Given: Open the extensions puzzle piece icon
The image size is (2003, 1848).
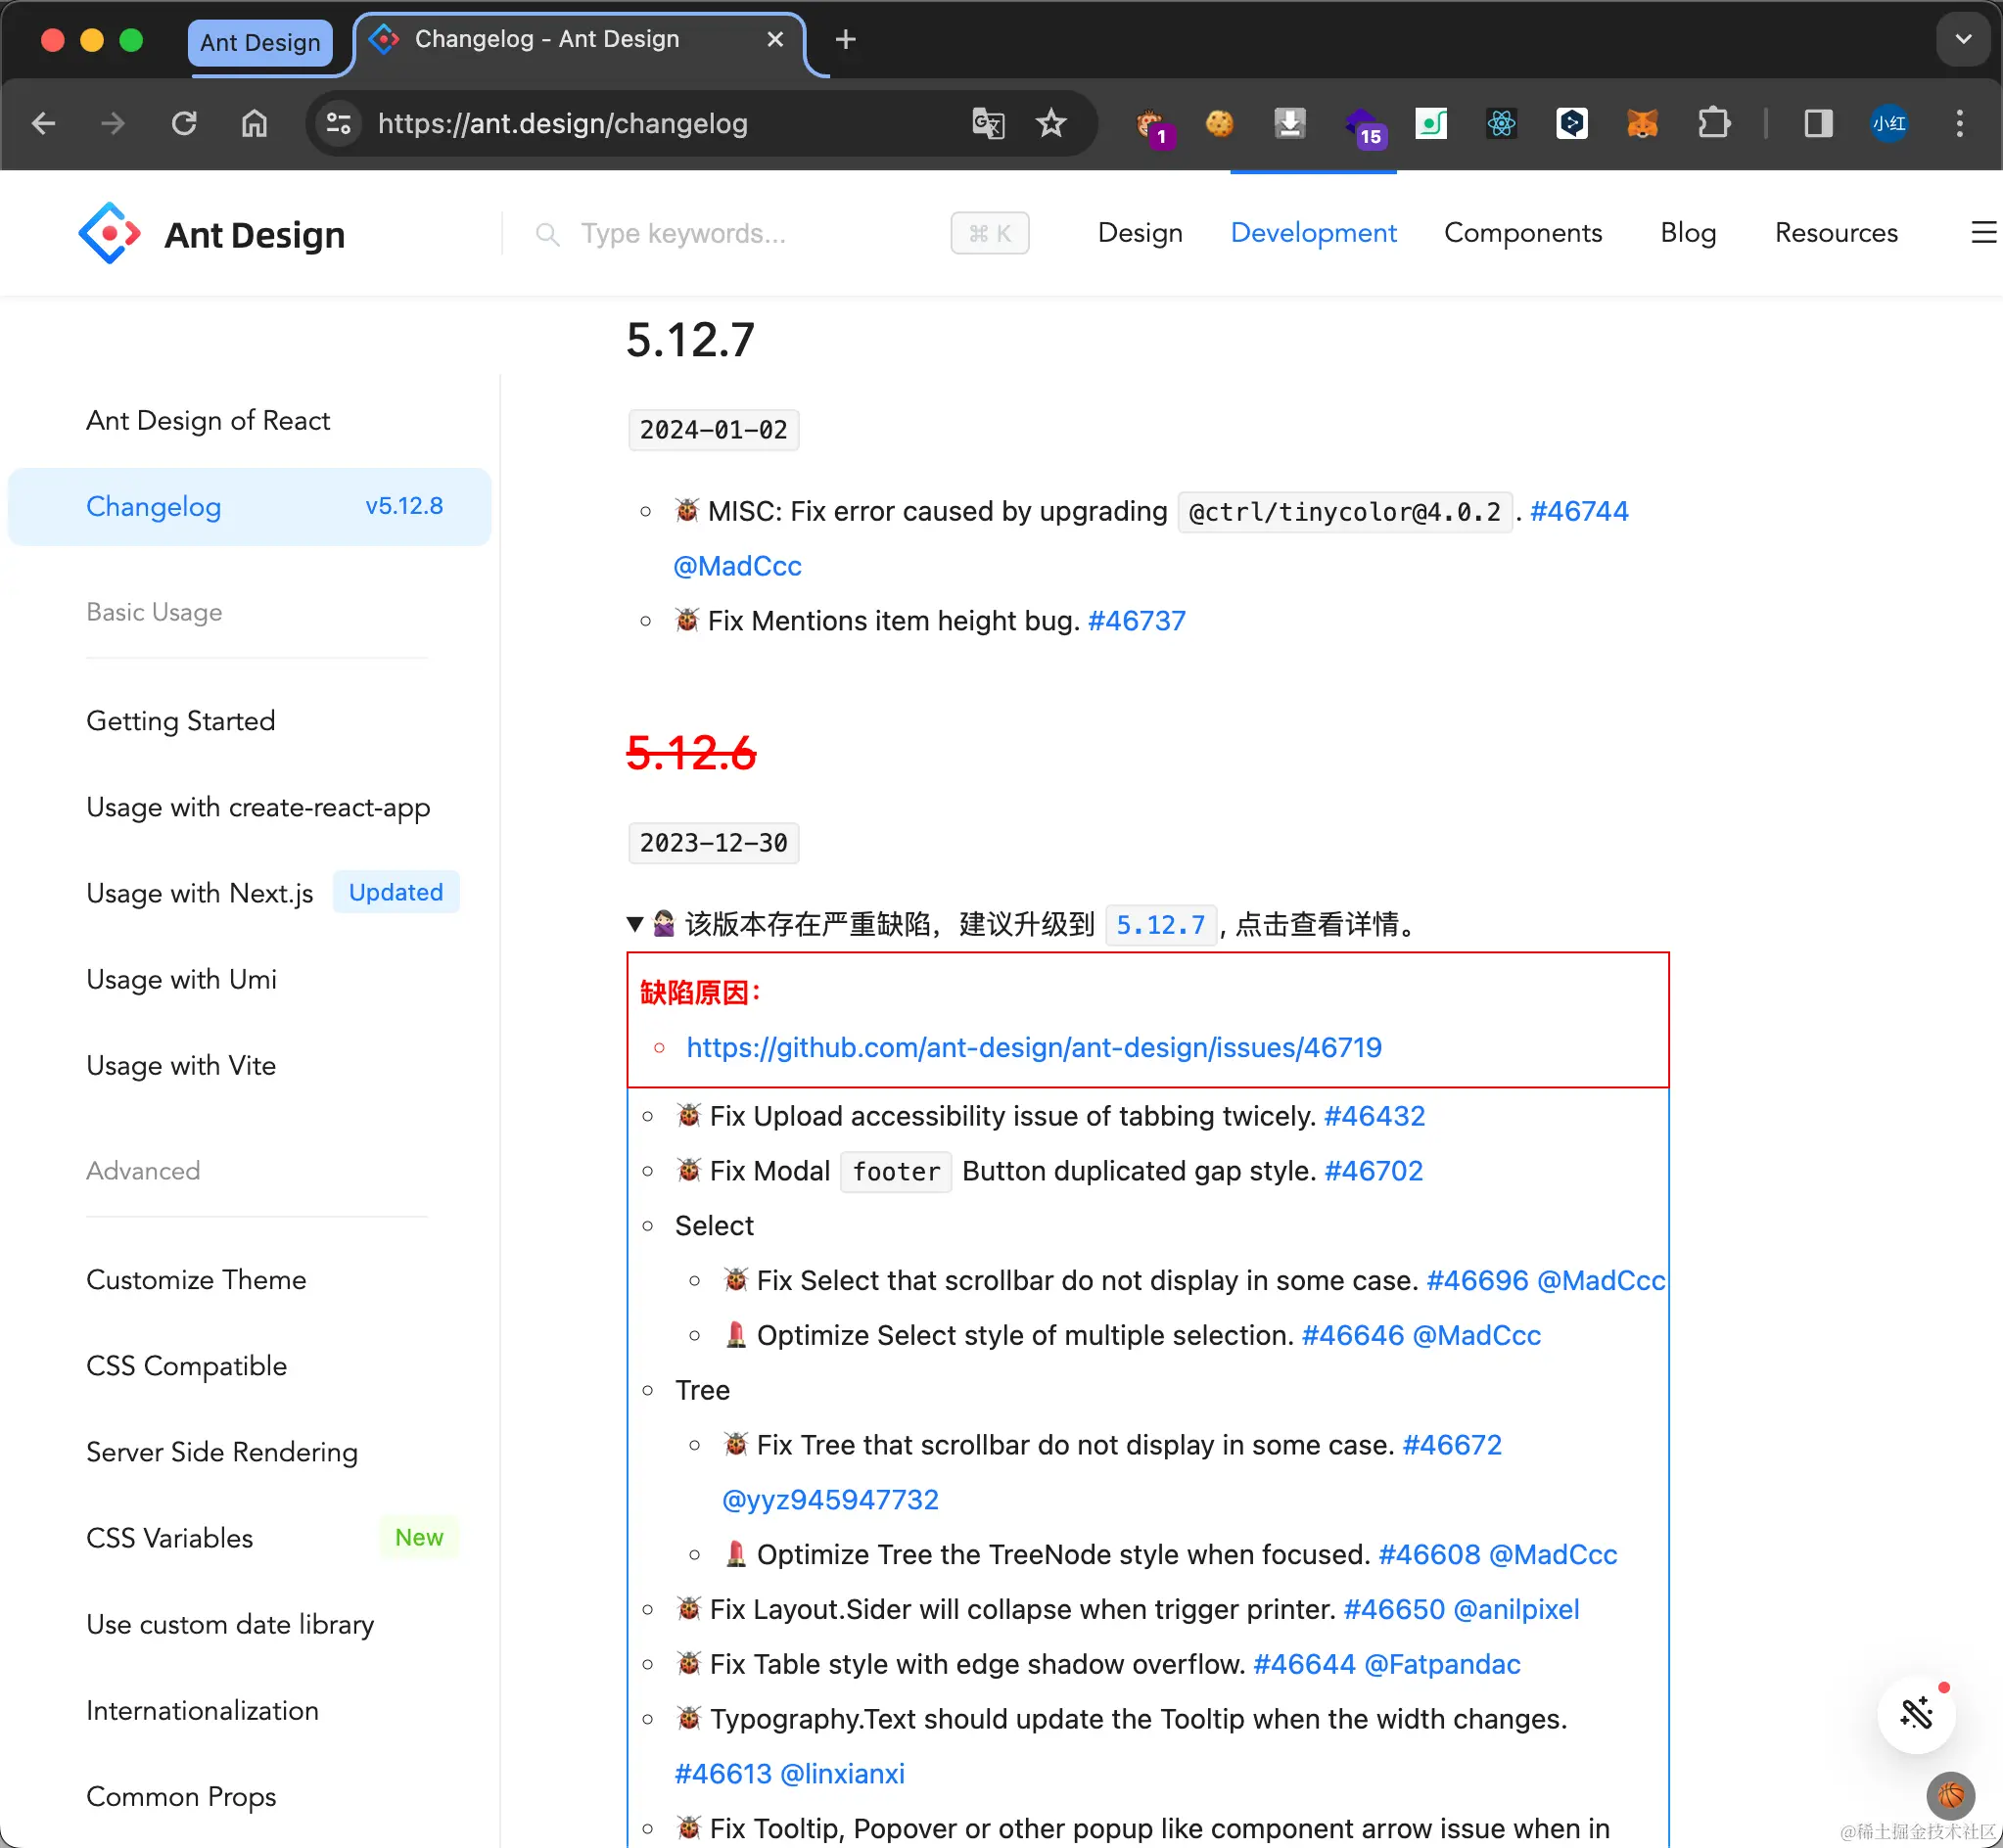Looking at the screenshot, I should (x=1714, y=123).
